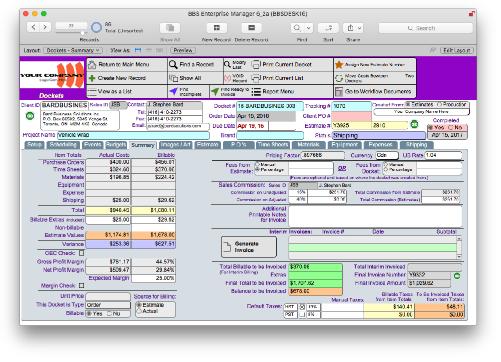This screenshot has height=362, width=501.
Task: Click View as a List icon
Action: [x=92, y=91]
